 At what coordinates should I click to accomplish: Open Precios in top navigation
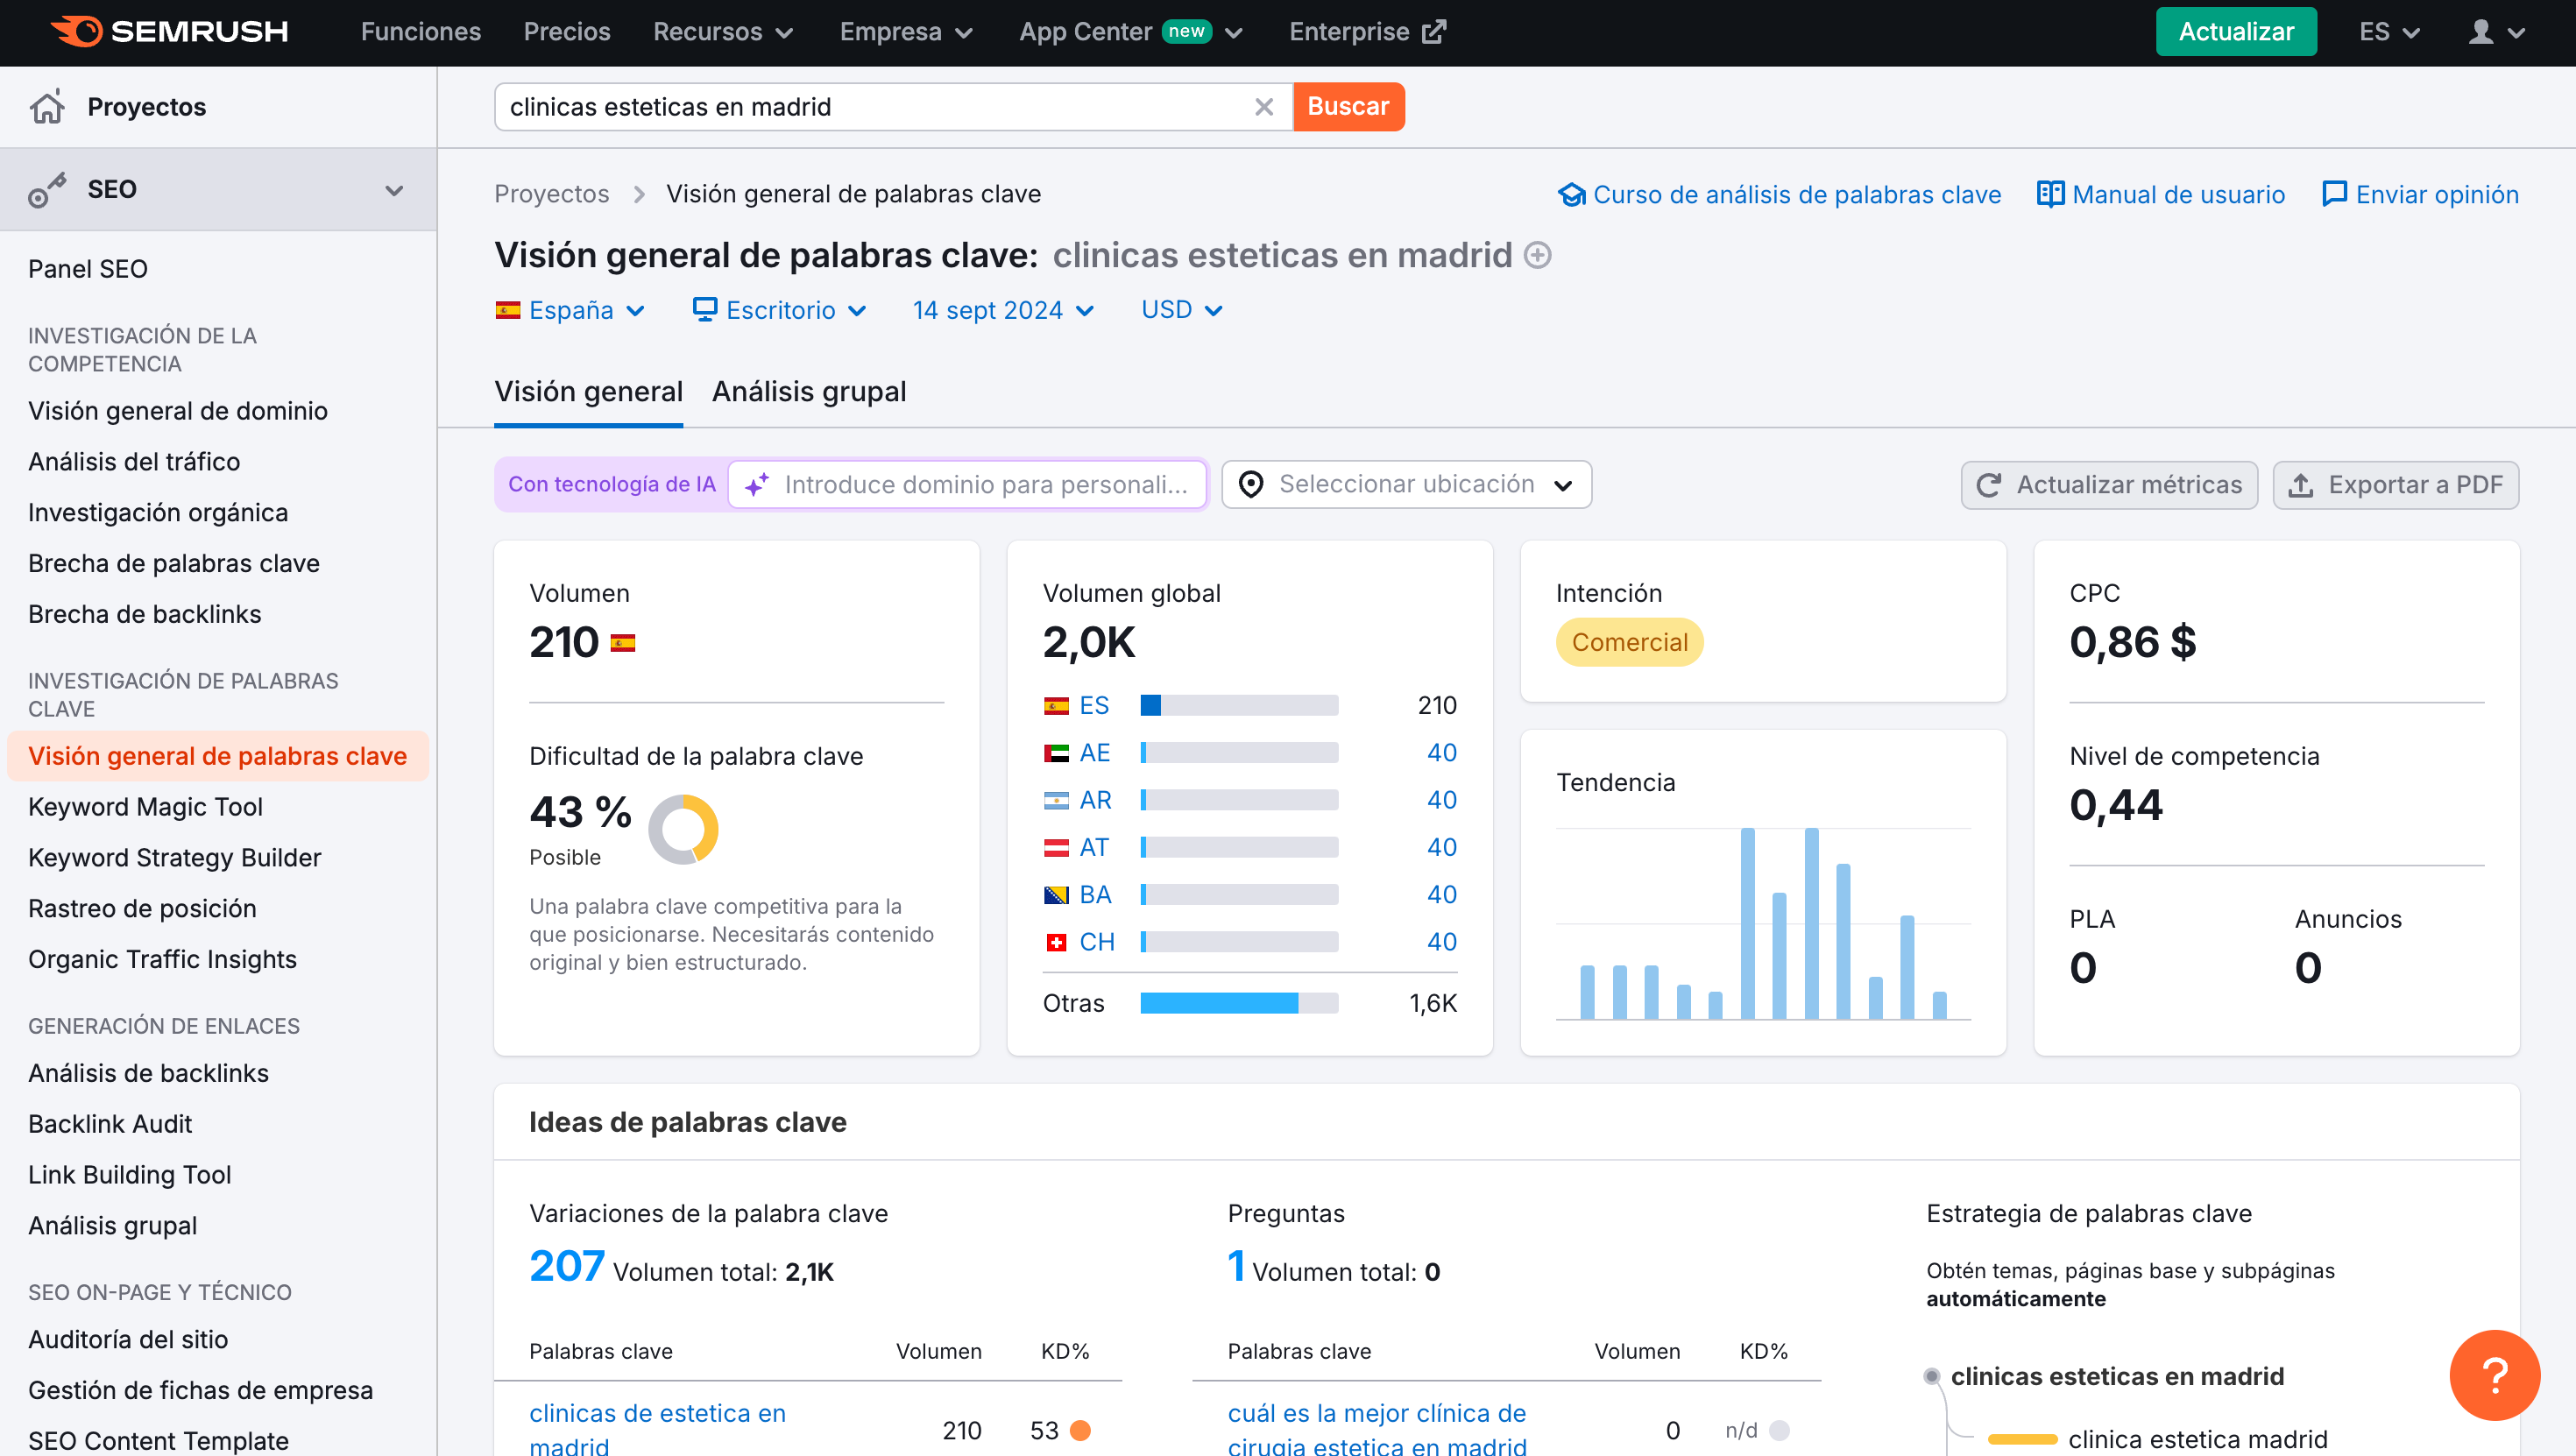(567, 32)
